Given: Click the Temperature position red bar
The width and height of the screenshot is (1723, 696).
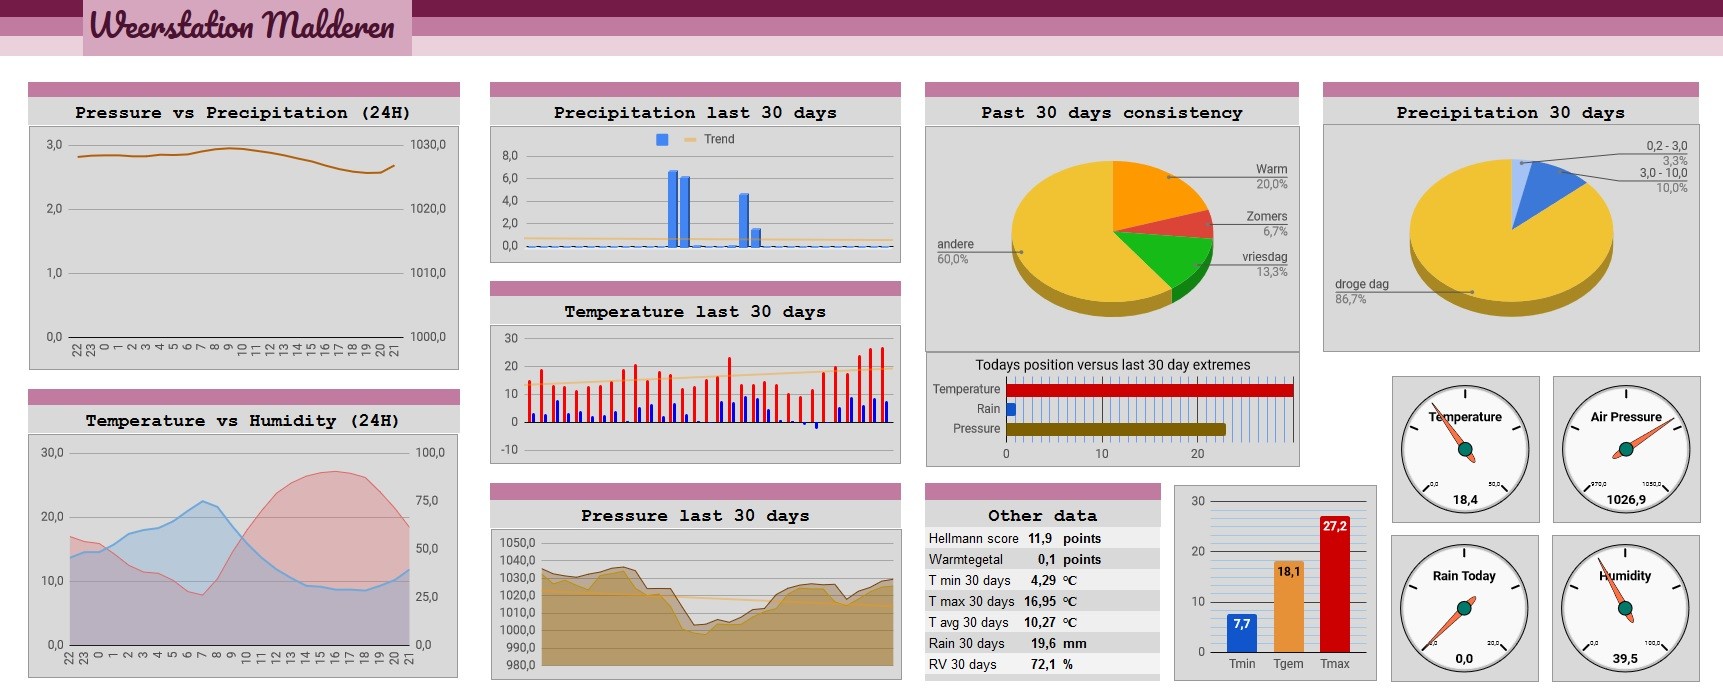Looking at the screenshot, I should (1150, 390).
